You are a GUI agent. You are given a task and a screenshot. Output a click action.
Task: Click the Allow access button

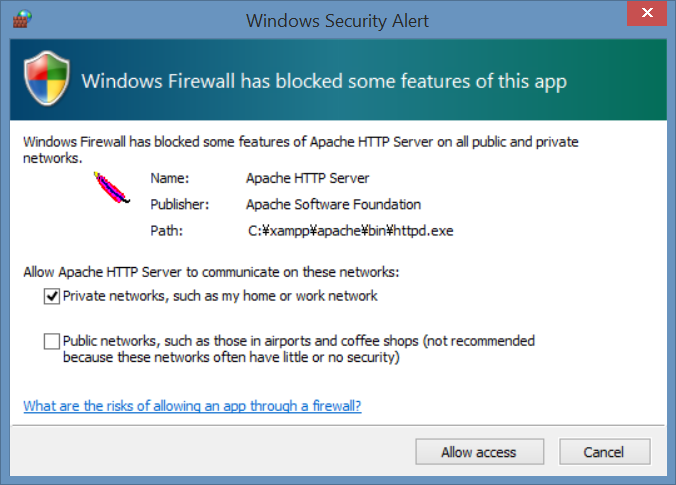point(479,452)
